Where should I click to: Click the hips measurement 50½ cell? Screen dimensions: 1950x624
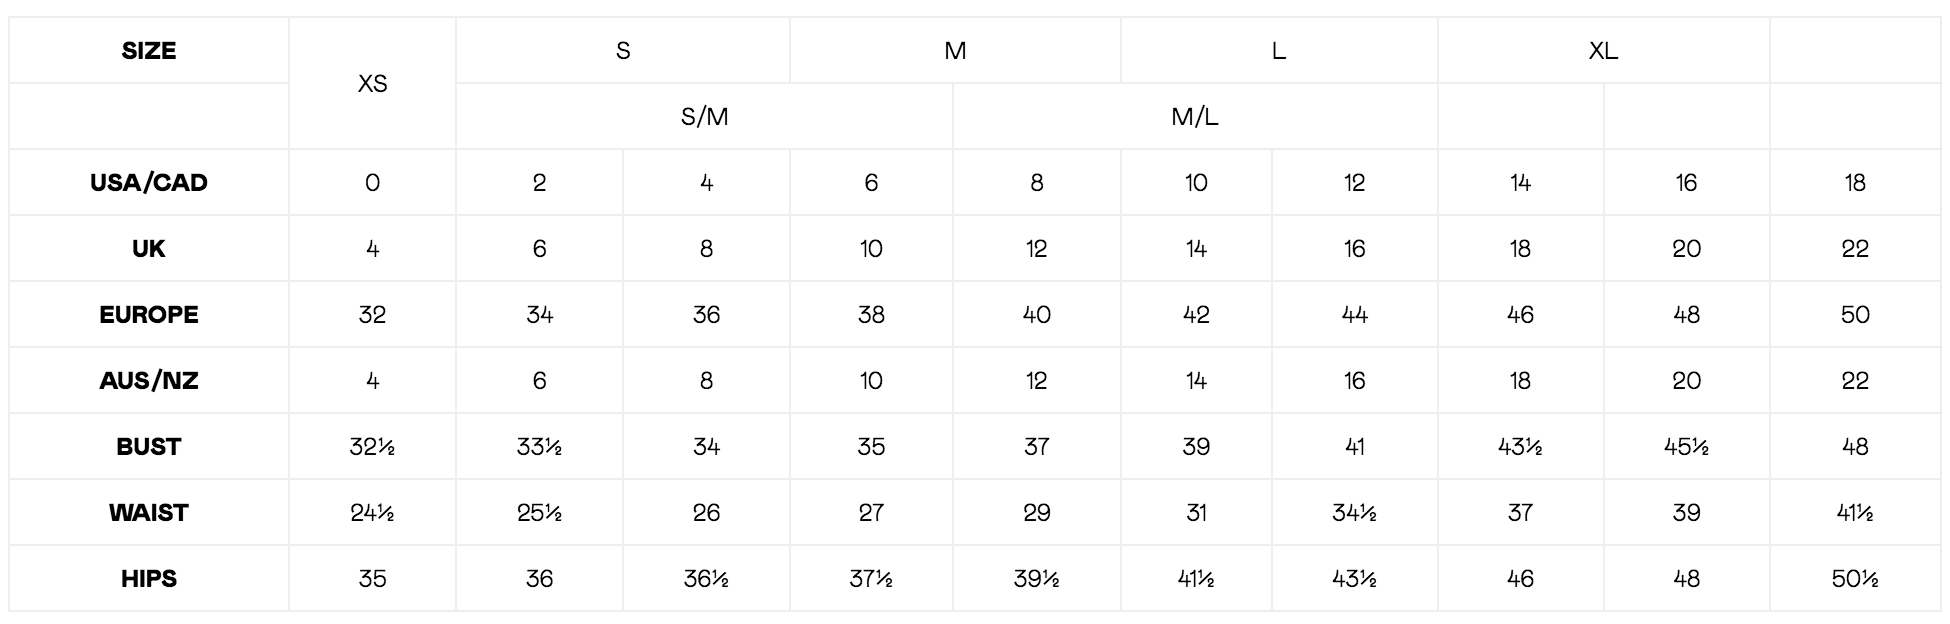coord(1855,579)
